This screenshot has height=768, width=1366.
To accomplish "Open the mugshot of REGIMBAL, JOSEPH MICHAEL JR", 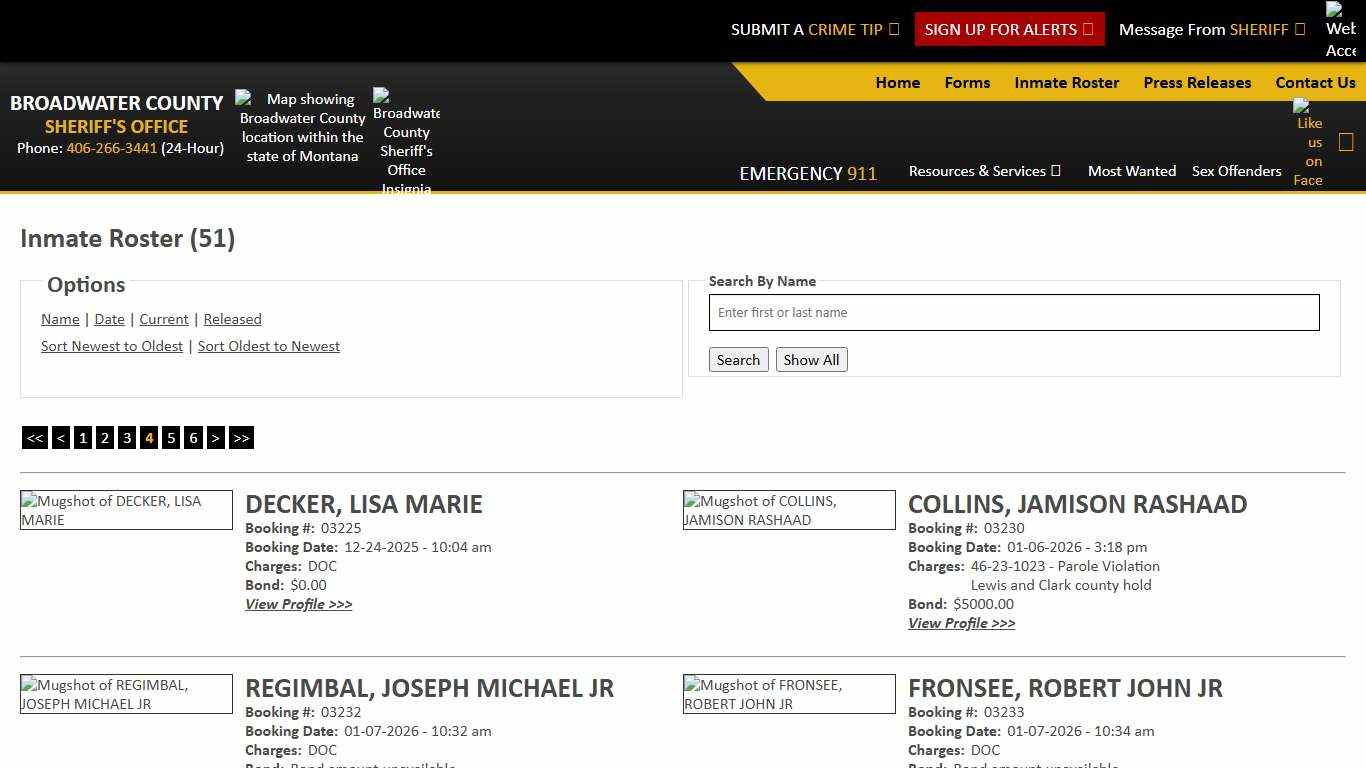I will tap(126, 694).
